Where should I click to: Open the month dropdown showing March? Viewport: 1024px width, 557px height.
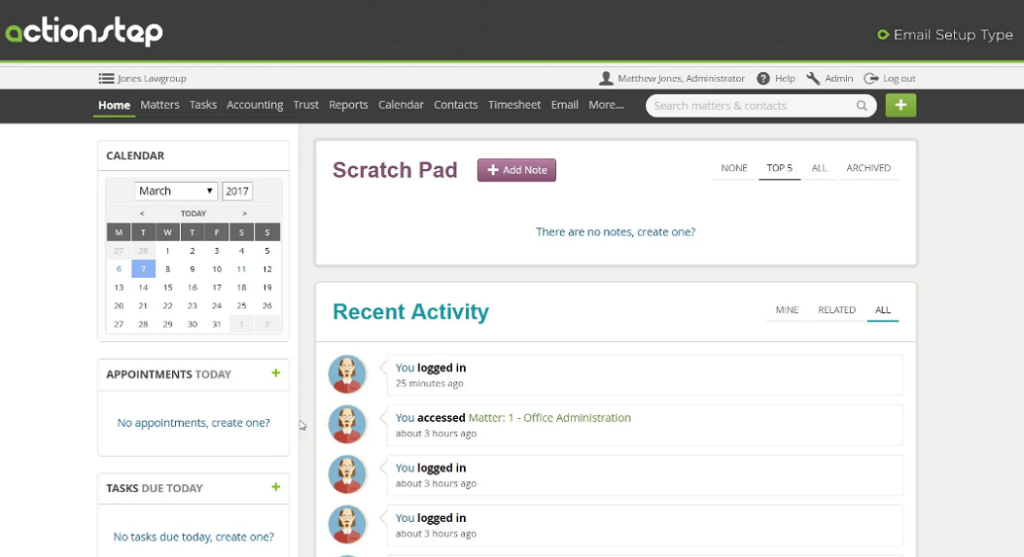(x=176, y=191)
